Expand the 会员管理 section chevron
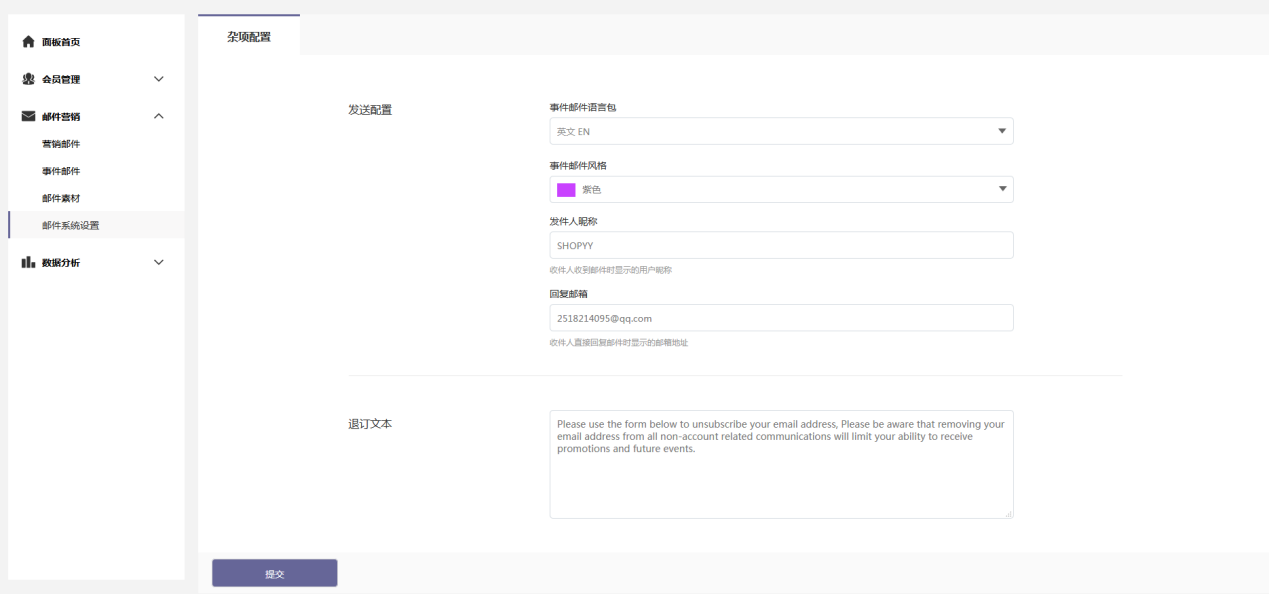 (158, 78)
